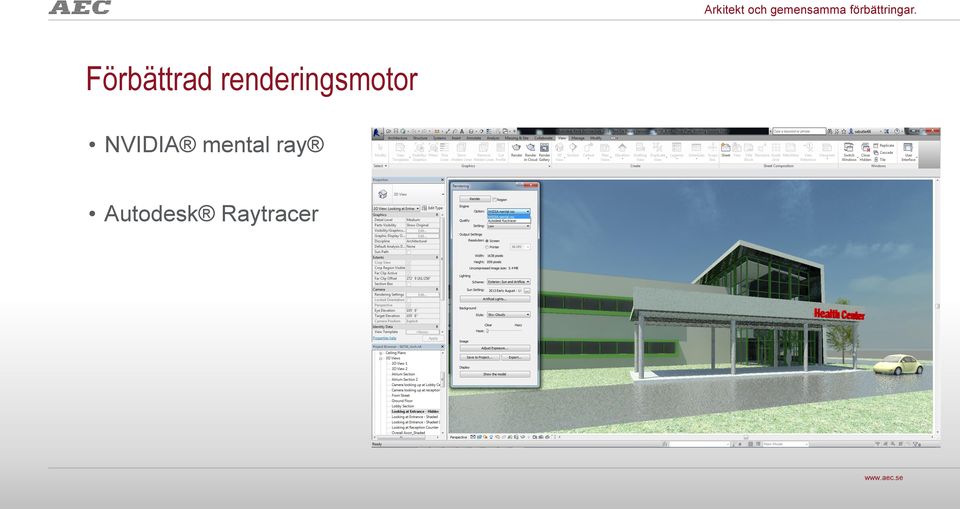Switch to the Insert ribbon tab

(456, 138)
